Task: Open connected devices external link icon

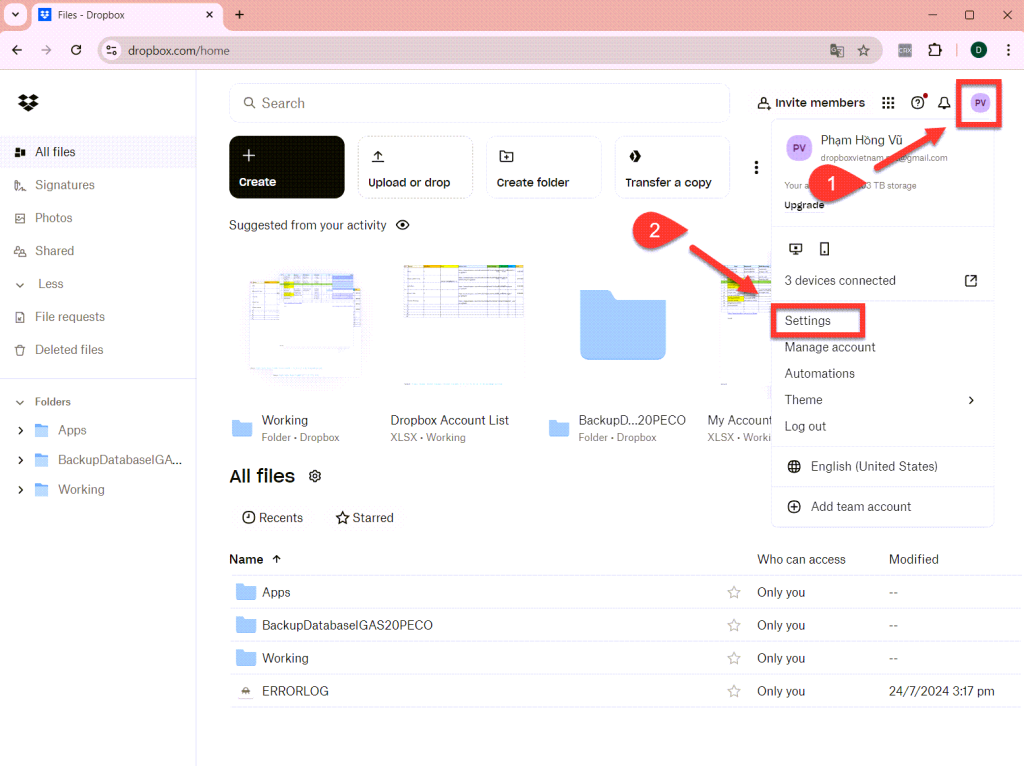Action: pyautogui.click(x=970, y=281)
